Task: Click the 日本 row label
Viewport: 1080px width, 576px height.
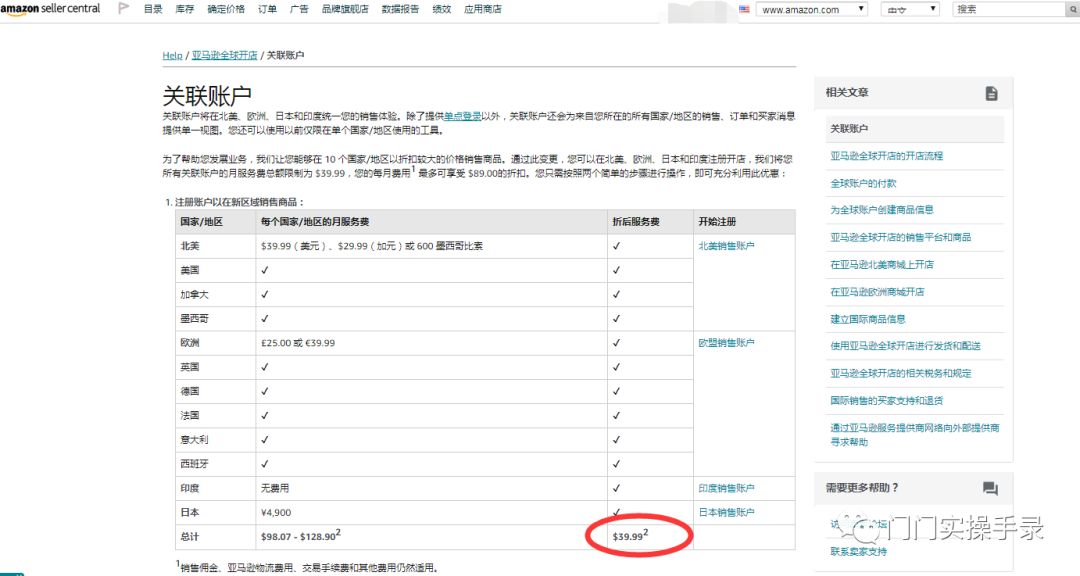Action: 189,512
